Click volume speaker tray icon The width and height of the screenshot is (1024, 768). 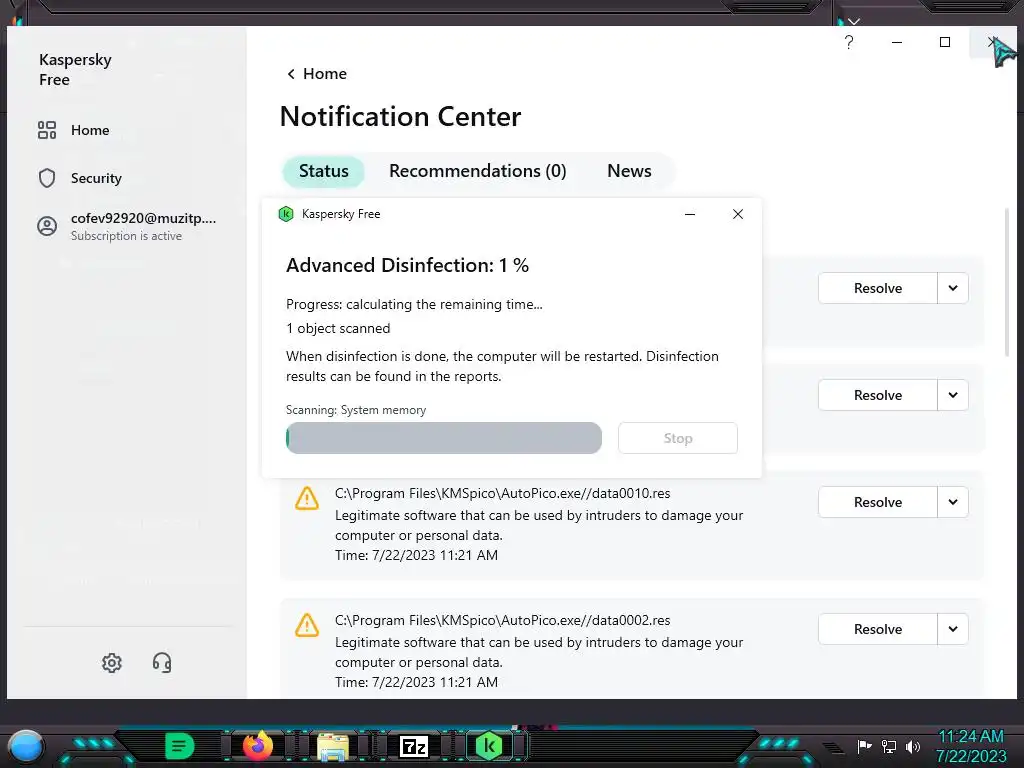913,746
